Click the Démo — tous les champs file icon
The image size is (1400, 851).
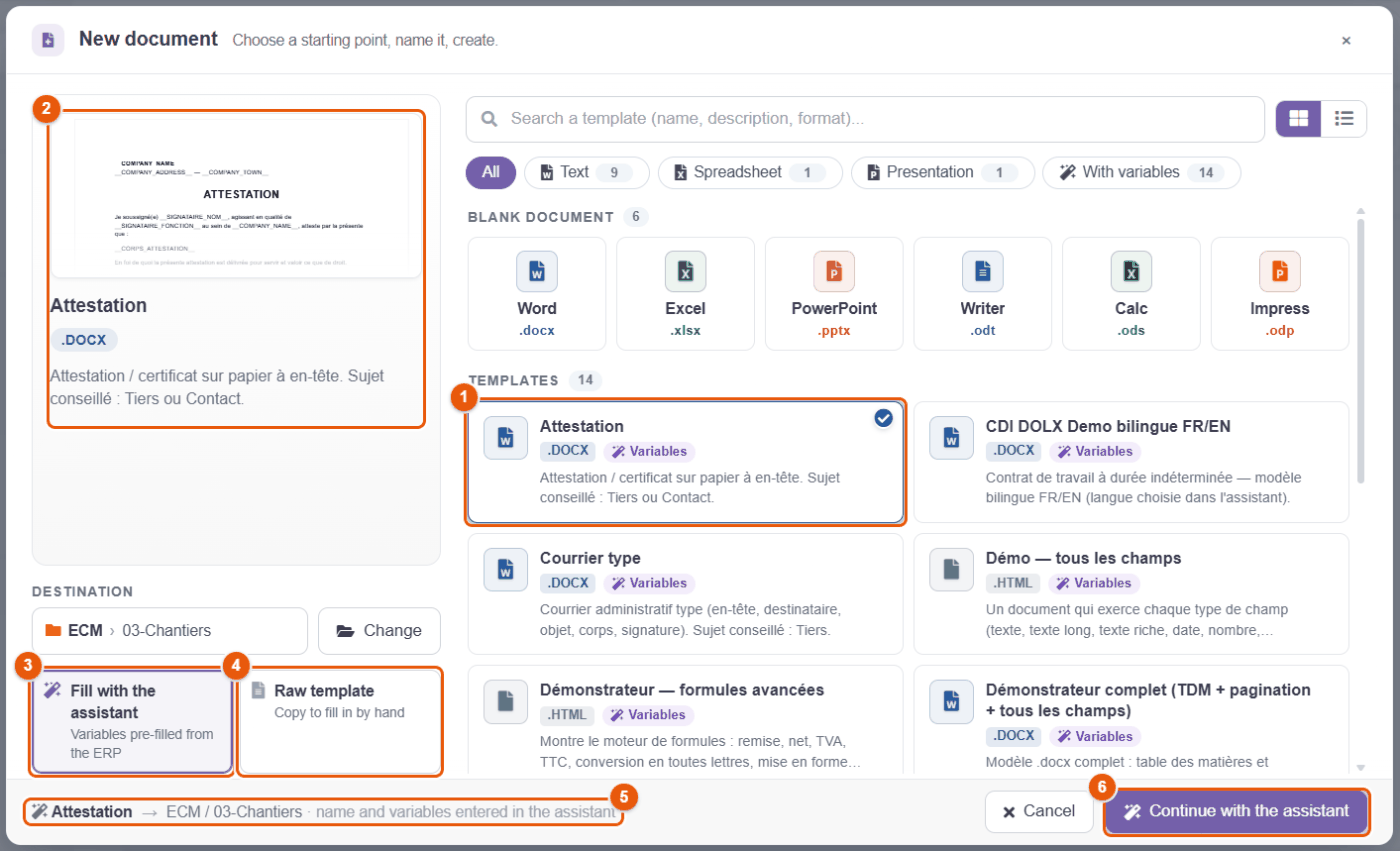(x=952, y=569)
